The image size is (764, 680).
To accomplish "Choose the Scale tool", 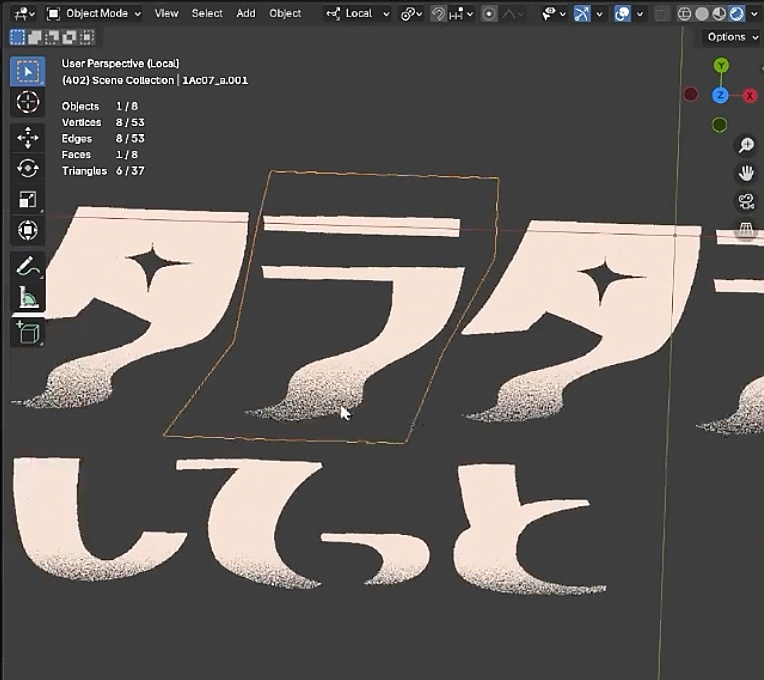I will [28, 199].
